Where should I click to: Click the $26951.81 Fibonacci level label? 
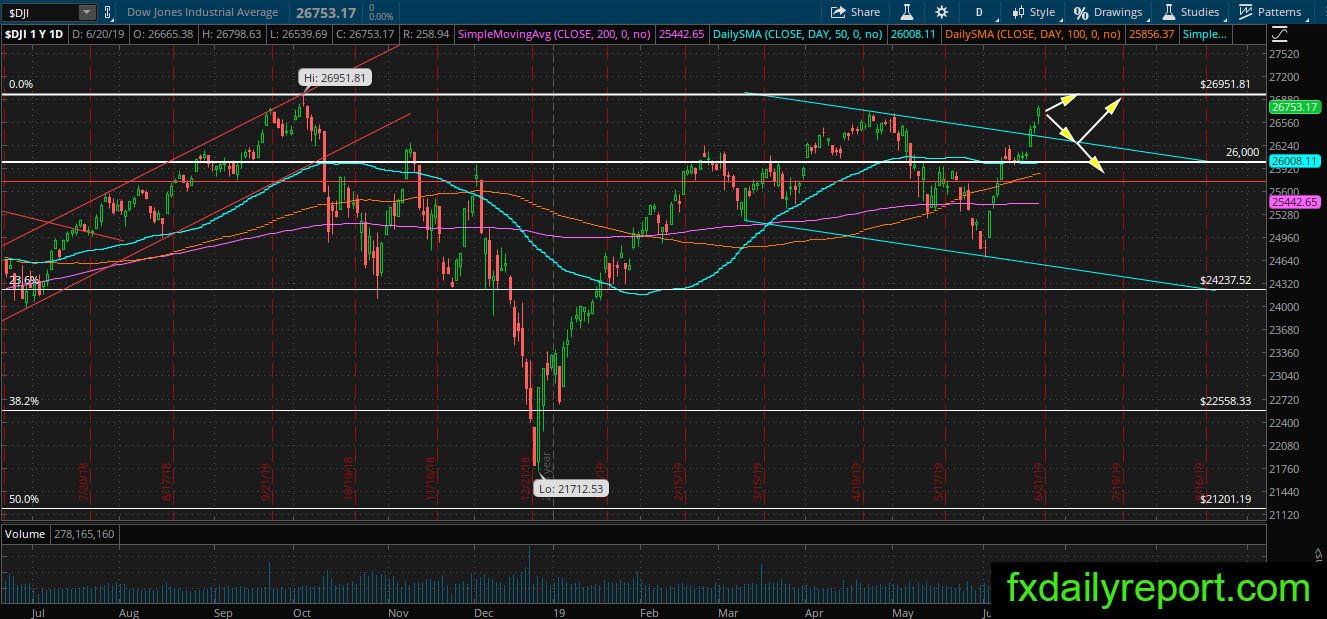(1225, 85)
